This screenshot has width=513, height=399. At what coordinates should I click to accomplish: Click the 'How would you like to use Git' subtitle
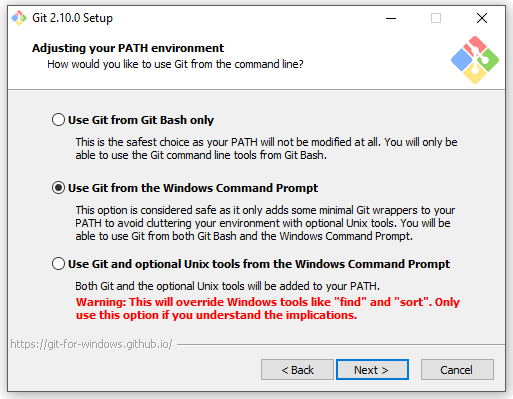coord(175,64)
